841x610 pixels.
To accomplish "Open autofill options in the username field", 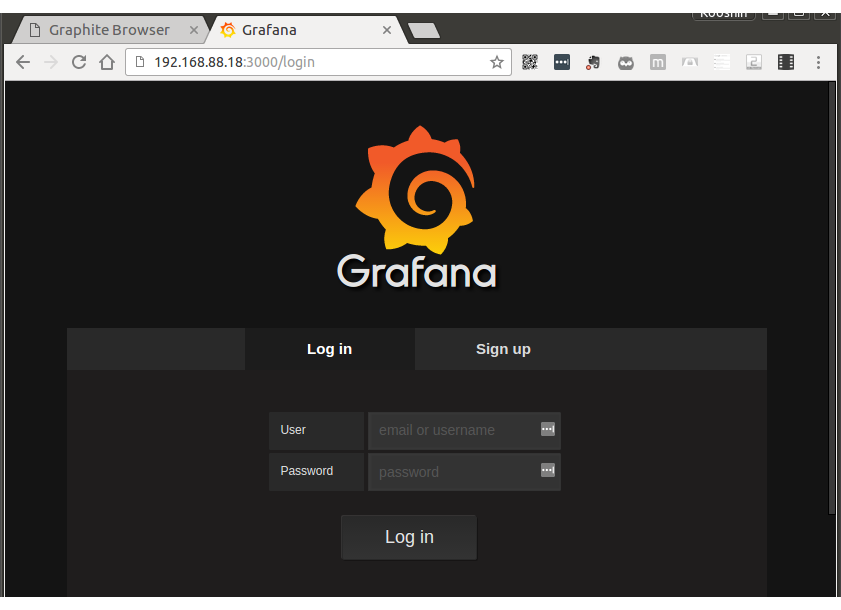I will coord(548,429).
